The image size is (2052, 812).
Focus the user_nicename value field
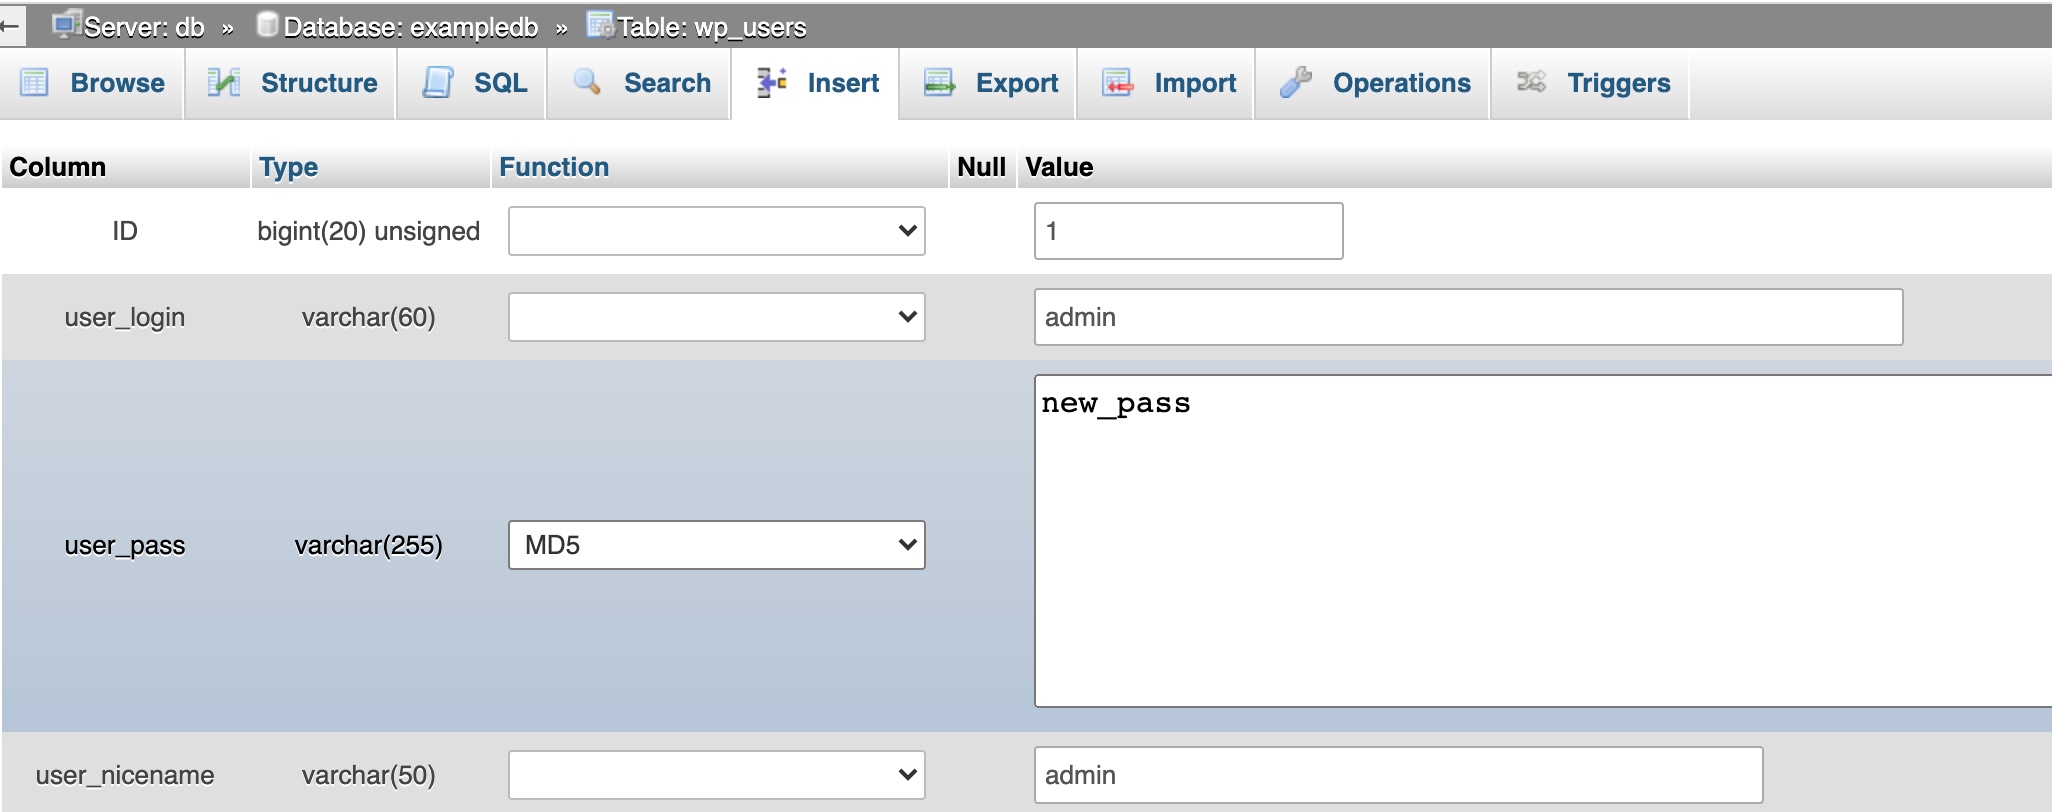click(x=1399, y=775)
